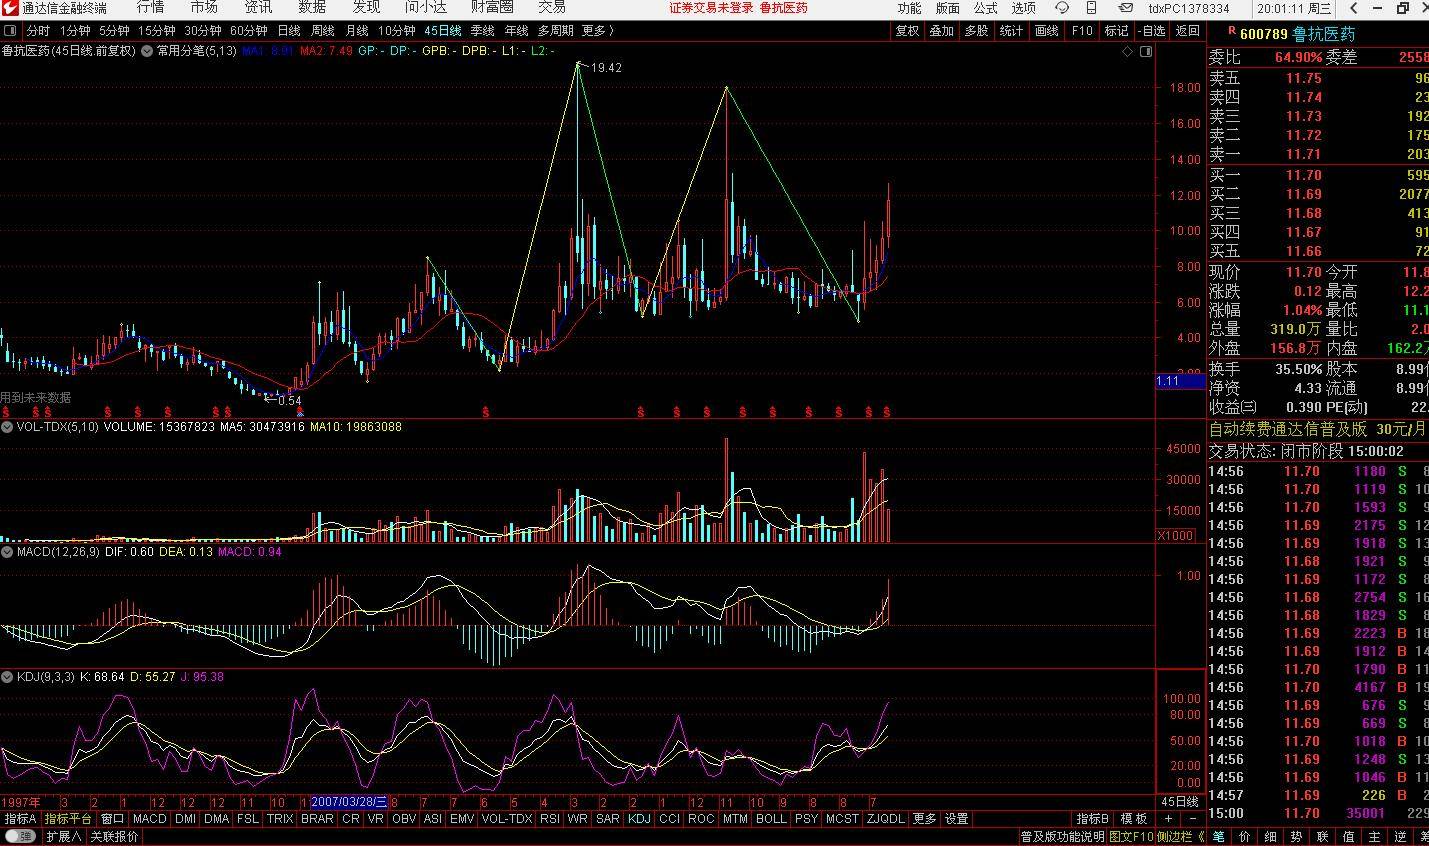Expand 更多 periods in timeframe bar

click(597, 31)
